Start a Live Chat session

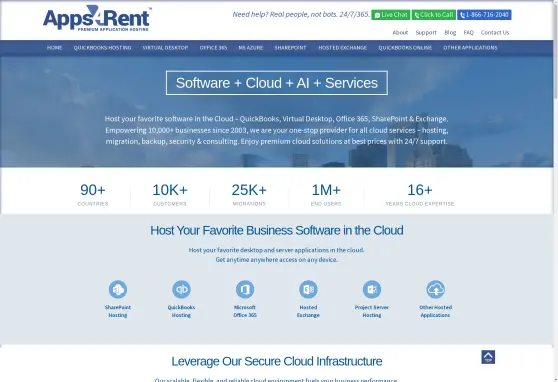[x=391, y=15]
